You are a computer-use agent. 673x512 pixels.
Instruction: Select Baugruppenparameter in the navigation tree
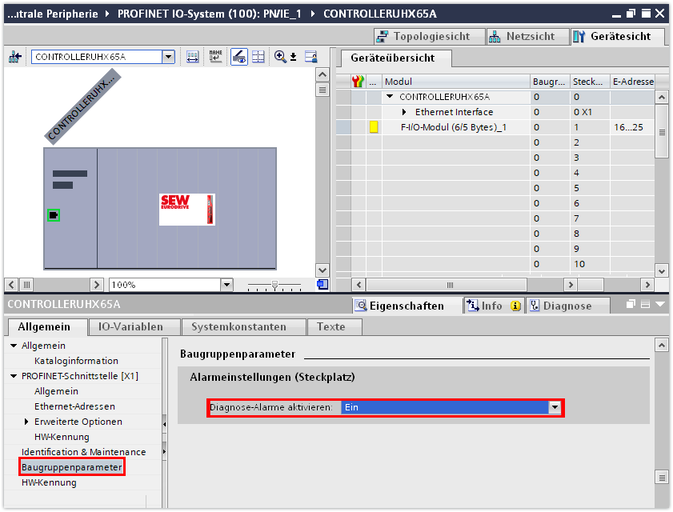point(72,467)
